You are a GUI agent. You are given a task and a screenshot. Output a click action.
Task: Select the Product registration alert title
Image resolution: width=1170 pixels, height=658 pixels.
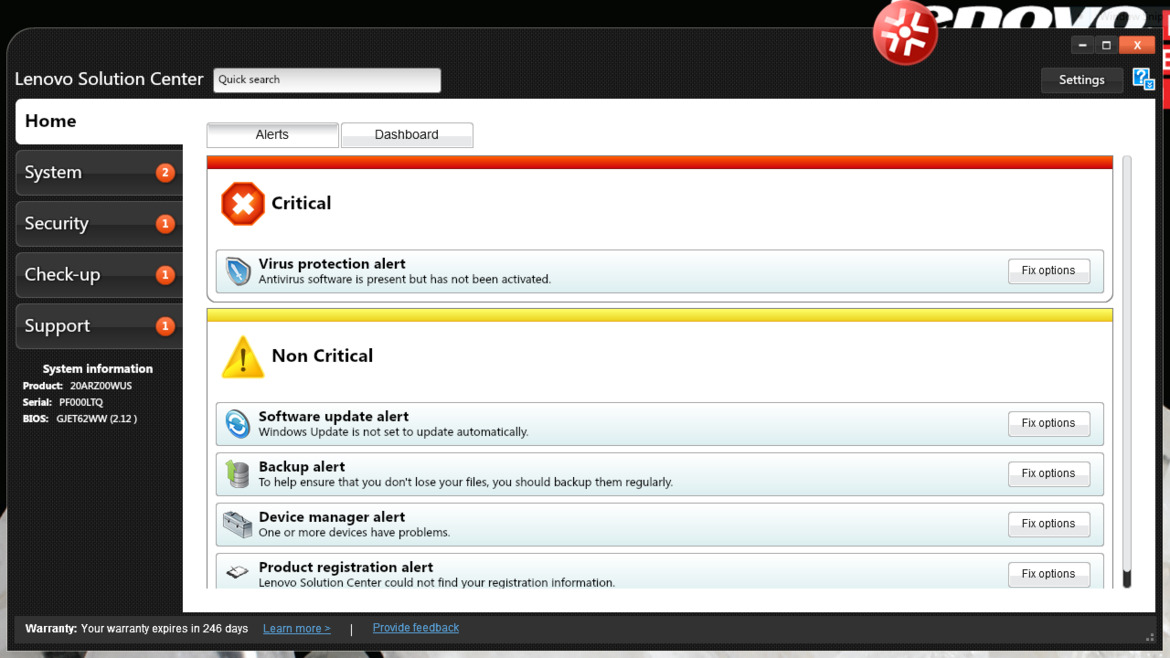tap(345, 567)
